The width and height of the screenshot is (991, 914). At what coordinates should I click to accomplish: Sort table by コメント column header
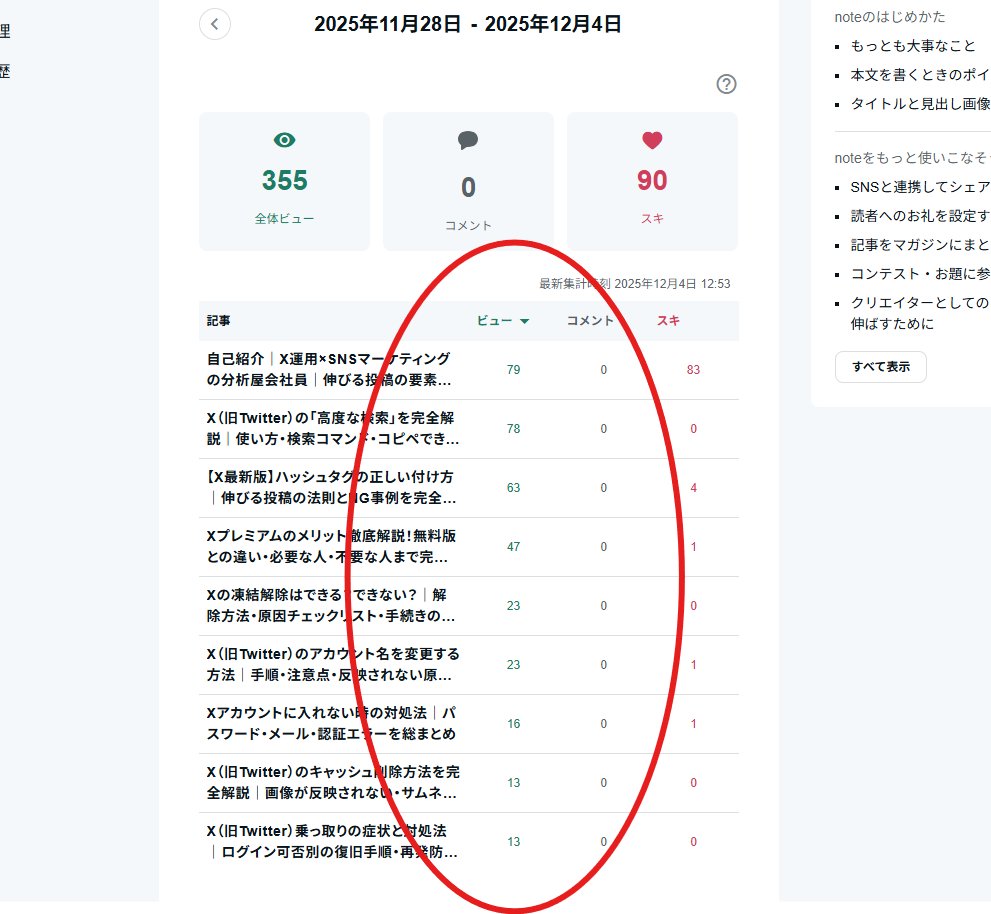point(590,321)
